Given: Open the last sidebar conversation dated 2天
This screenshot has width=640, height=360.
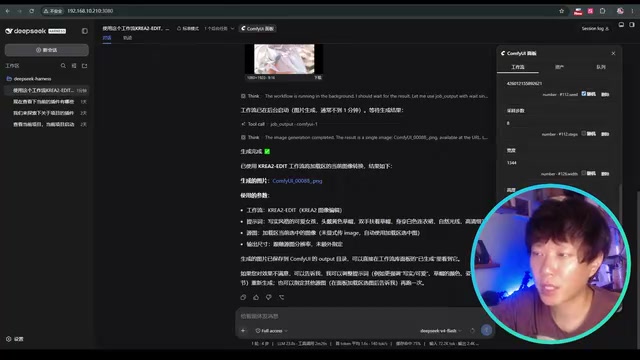Looking at the screenshot, I should [x=47, y=124].
